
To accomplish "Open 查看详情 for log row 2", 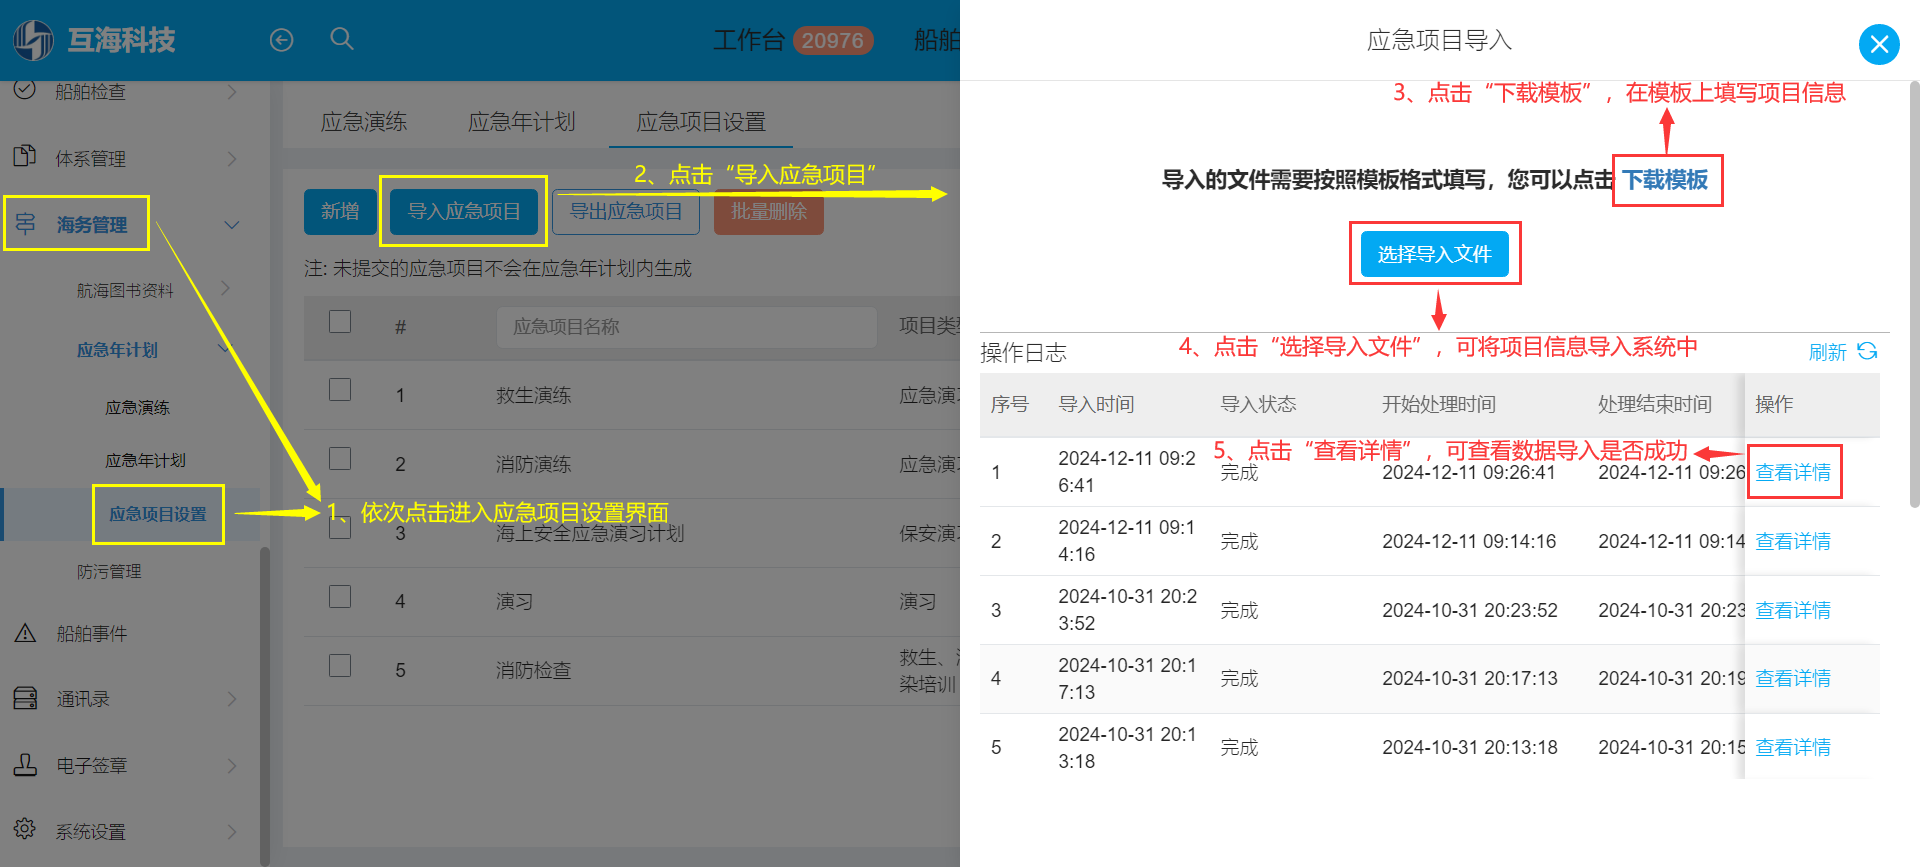I will point(1793,541).
